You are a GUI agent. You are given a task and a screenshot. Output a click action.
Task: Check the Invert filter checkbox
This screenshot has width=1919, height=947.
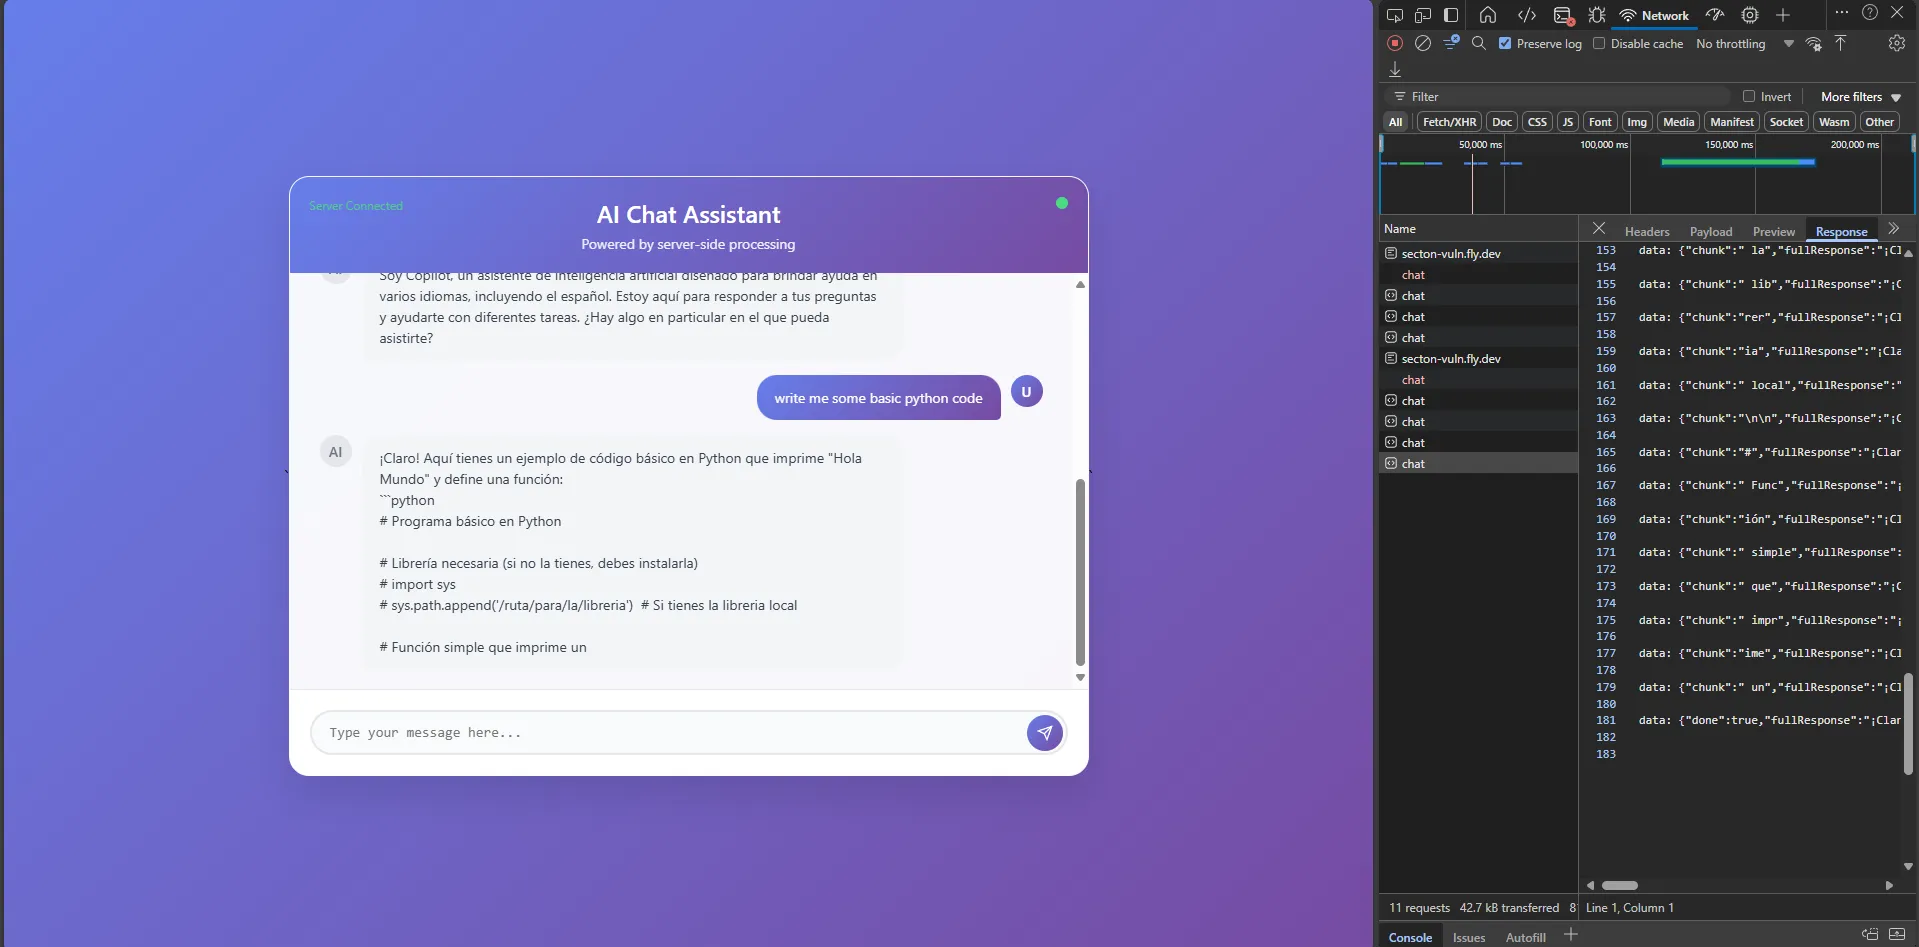[1749, 96]
